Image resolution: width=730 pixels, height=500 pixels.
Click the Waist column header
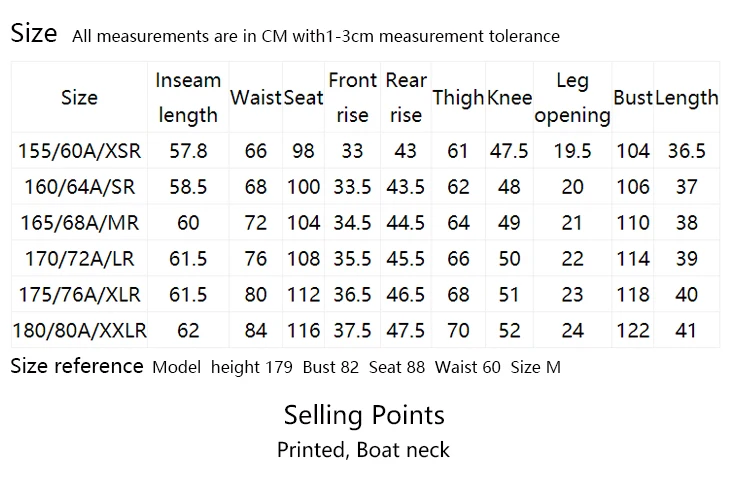(x=256, y=97)
